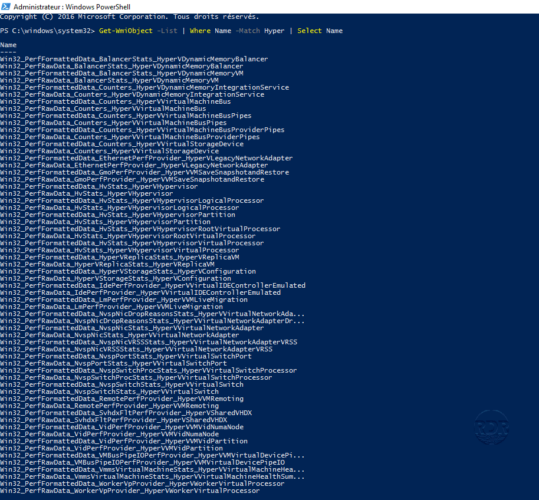Click Win32_PerfFormattedData_VidPerfProvider_HyperVVMVidPartition line
Image resolution: width=539 pixels, height=500 pixels.
click(x=124, y=441)
